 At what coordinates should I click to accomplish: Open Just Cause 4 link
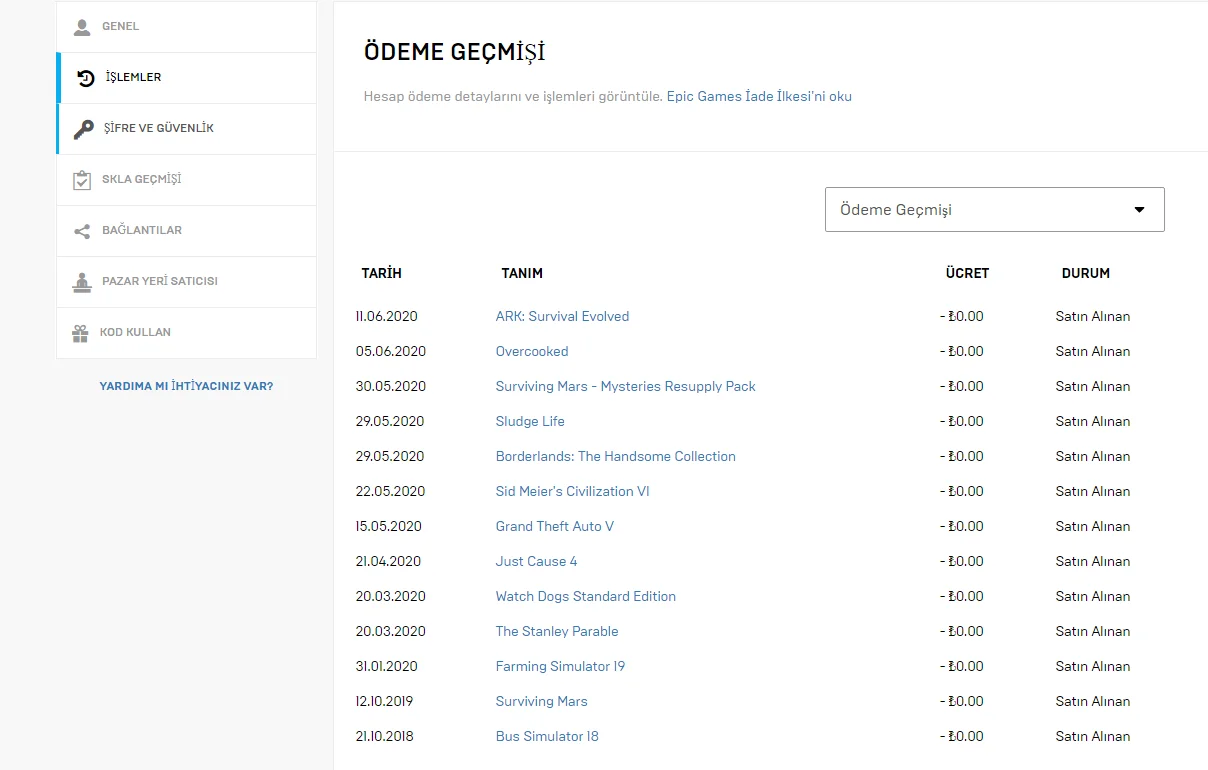(x=537, y=561)
